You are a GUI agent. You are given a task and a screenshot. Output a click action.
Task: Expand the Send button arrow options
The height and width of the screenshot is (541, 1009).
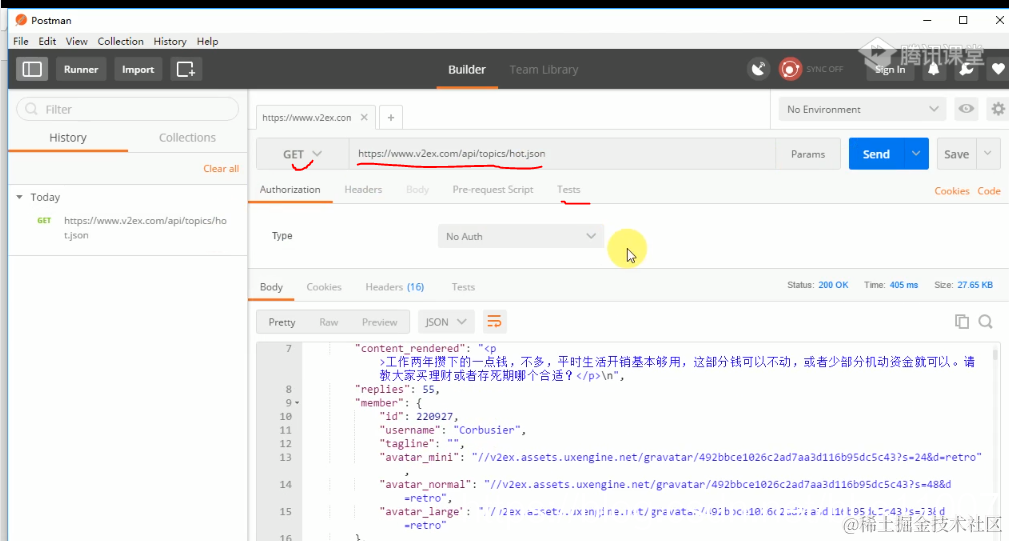(x=916, y=154)
